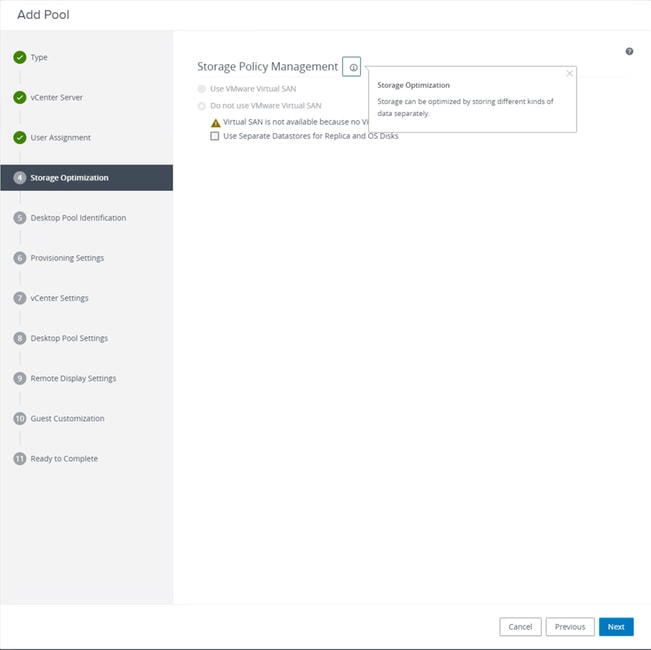This screenshot has width=651, height=650.
Task: Click the step 6 number badge
Action: [20, 258]
